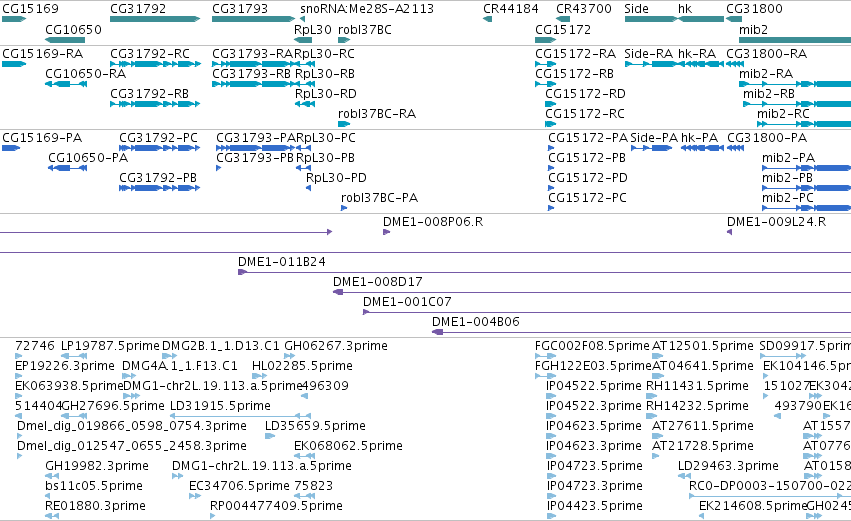Select the DME1-001C07 BAC clone label
The height and width of the screenshot is (521, 851).
(407, 302)
